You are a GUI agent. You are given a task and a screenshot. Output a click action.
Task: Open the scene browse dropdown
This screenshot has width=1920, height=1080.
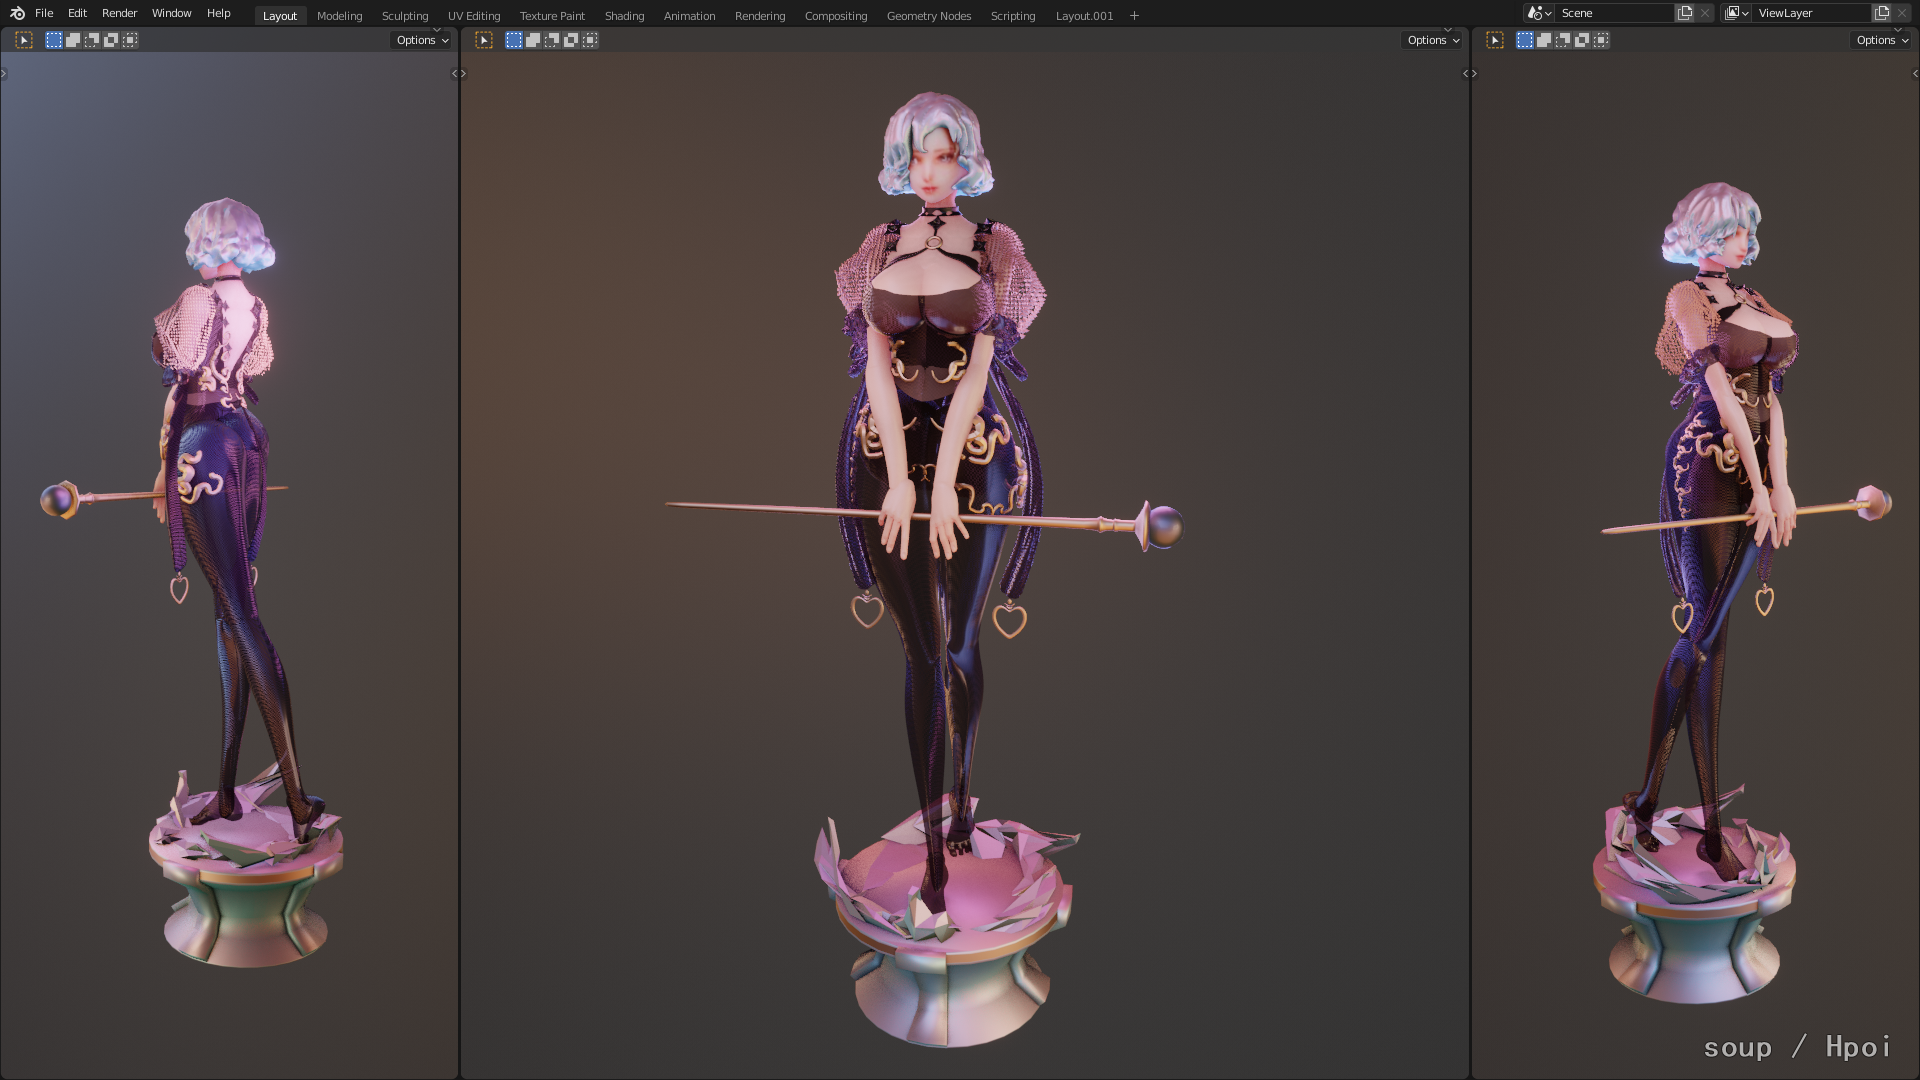(1539, 13)
